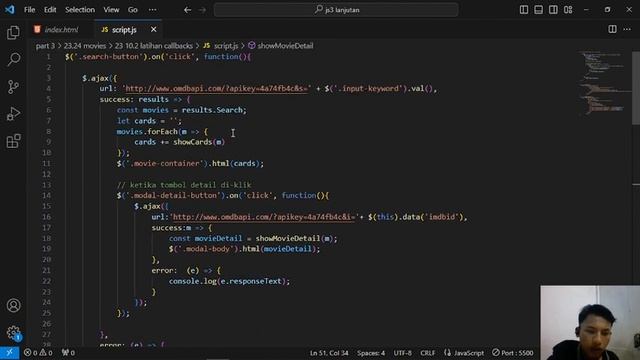Image resolution: width=640 pixels, height=360 pixels.
Task: Select '23.24 movies' breadcrumb segment
Action: (x=84, y=46)
